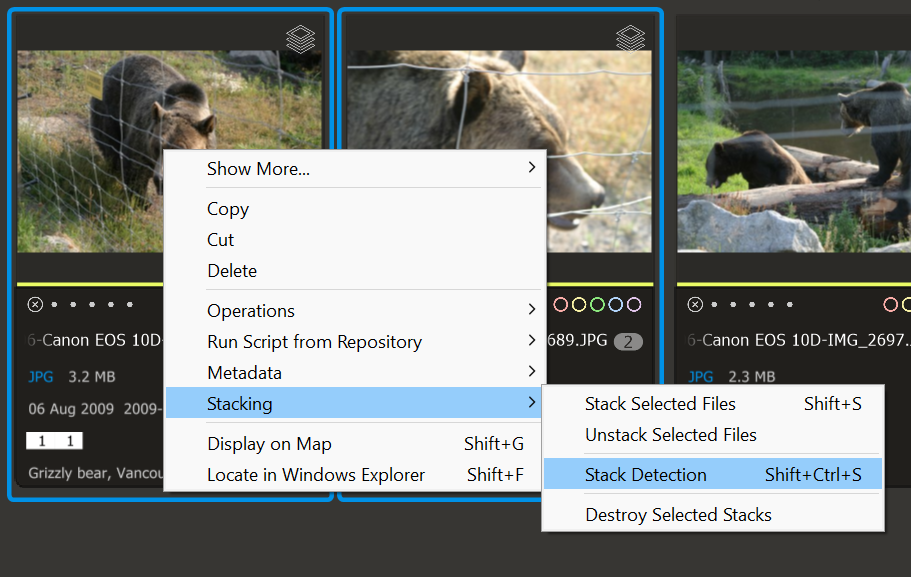Choose Display on Map
Screen dimensions: 911x577
355,444
